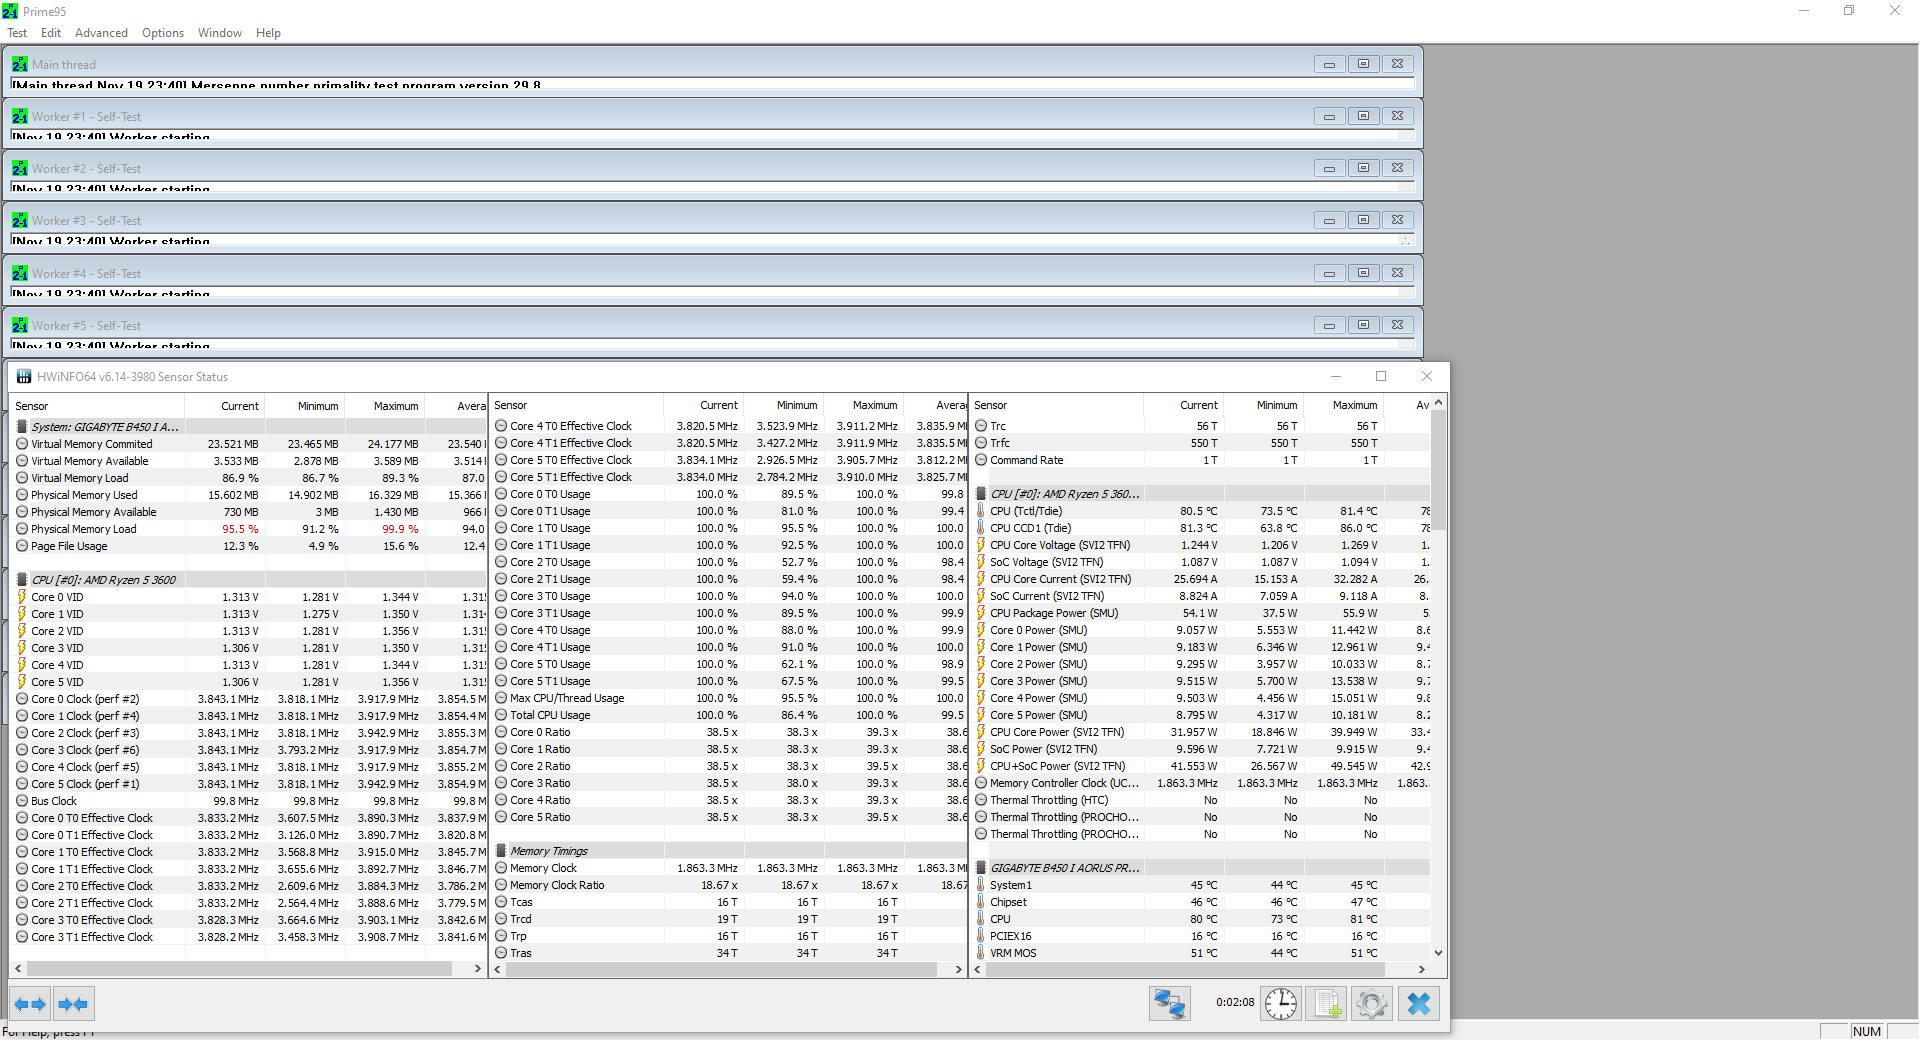The image size is (1920, 1040).
Task: Select the Virtual Memory Commited row
Action: 248,444
